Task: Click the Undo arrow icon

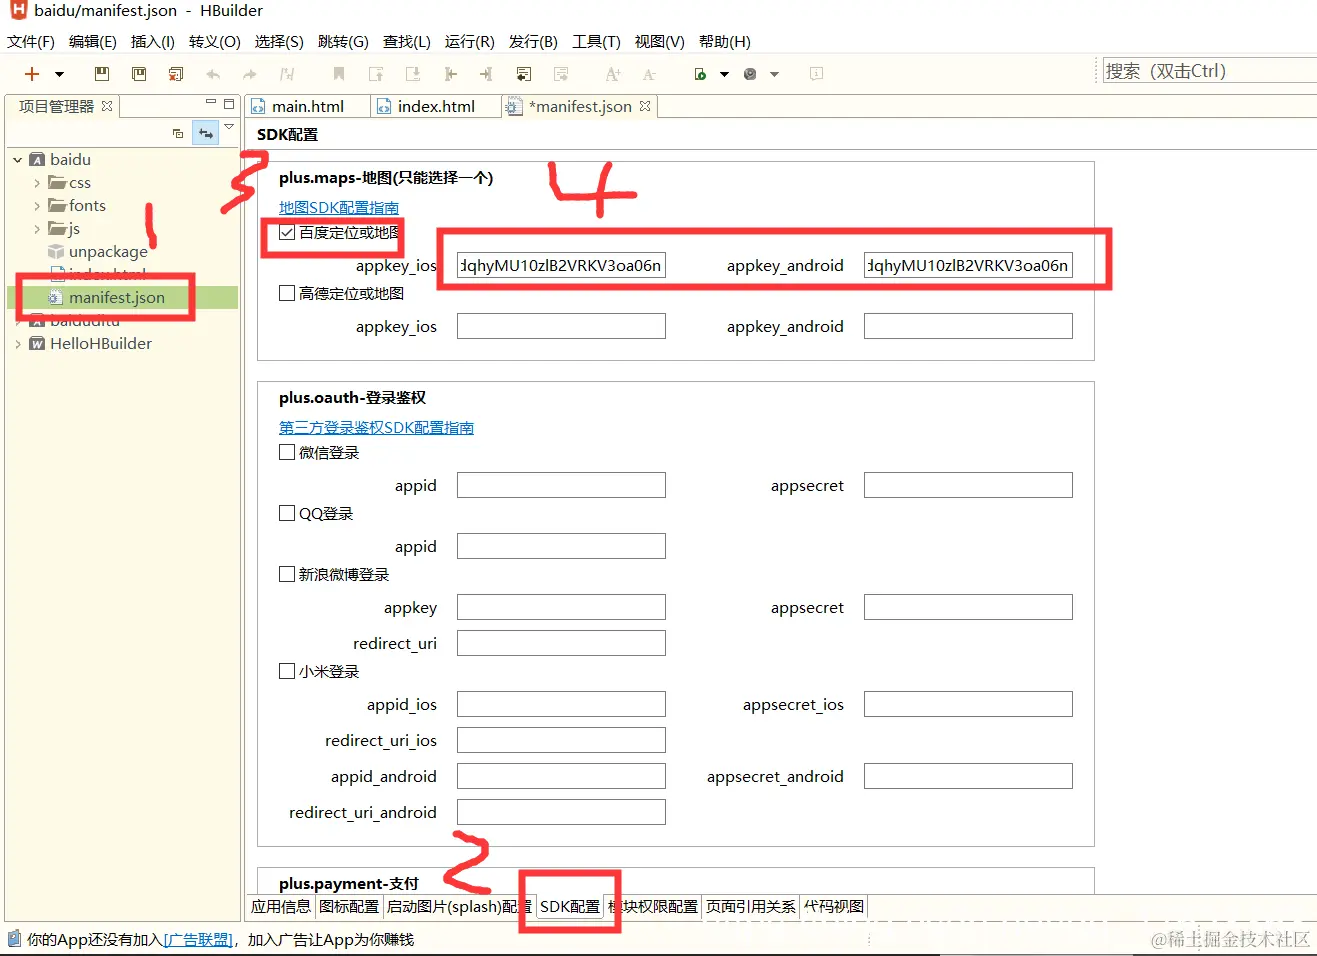Action: point(213,74)
